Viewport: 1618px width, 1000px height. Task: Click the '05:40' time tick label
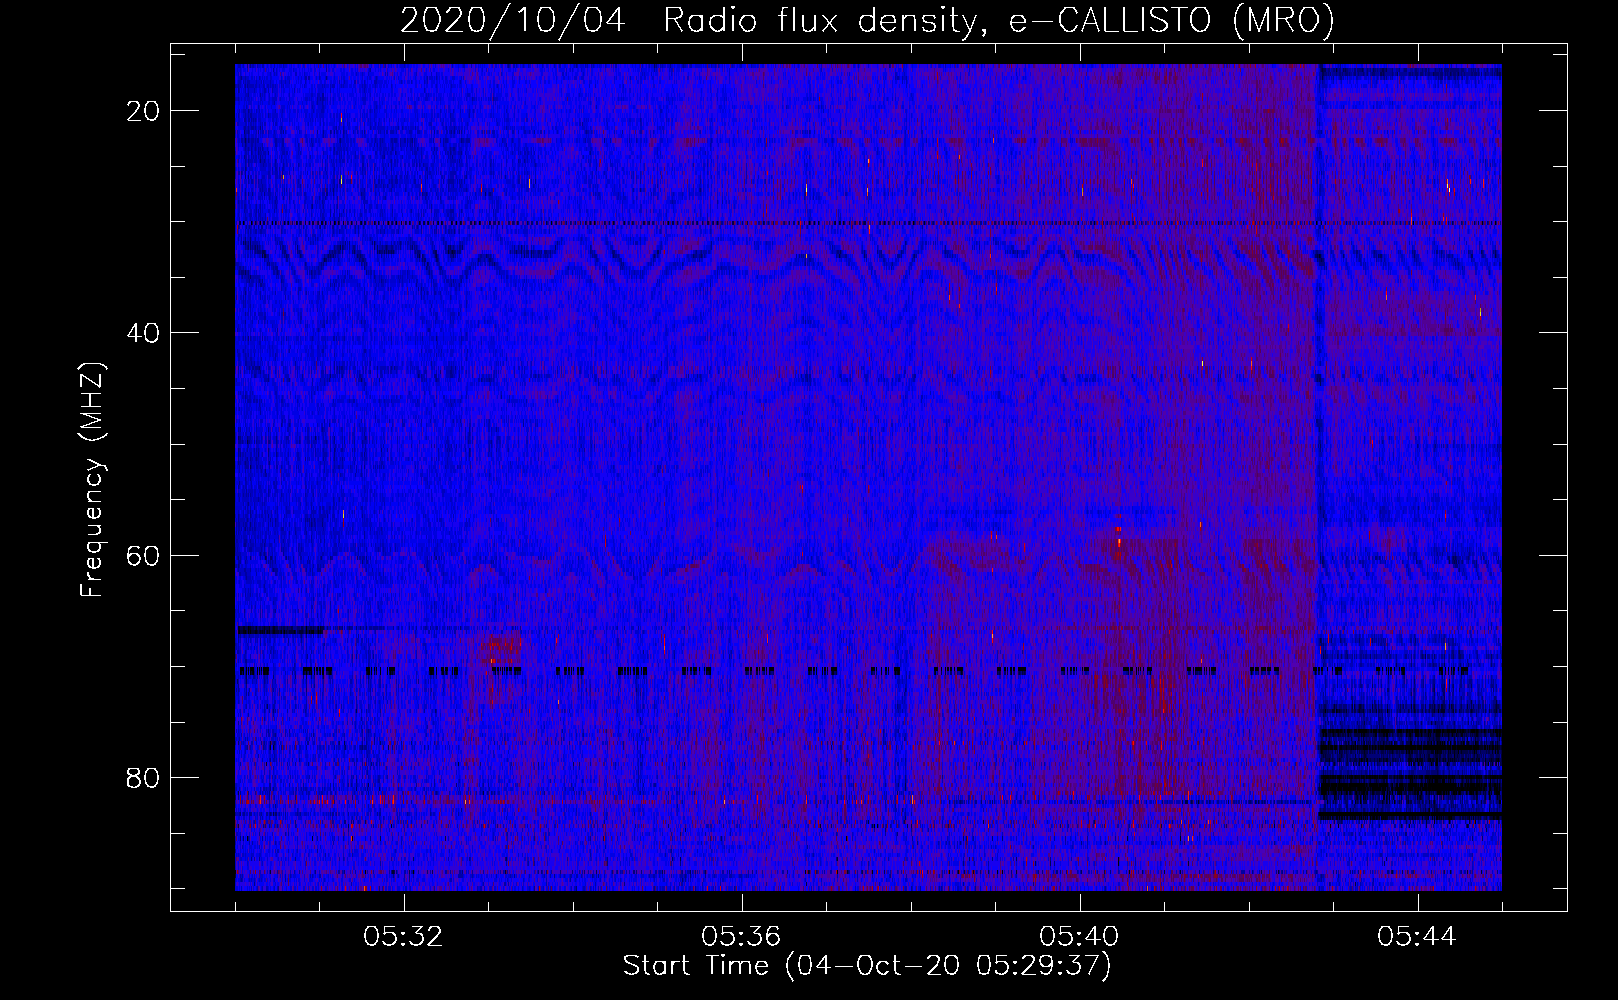coord(1079,937)
